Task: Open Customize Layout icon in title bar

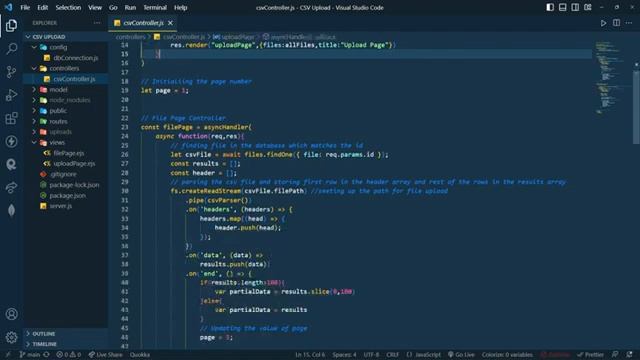Action: pyautogui.click(x=588, y=7)
